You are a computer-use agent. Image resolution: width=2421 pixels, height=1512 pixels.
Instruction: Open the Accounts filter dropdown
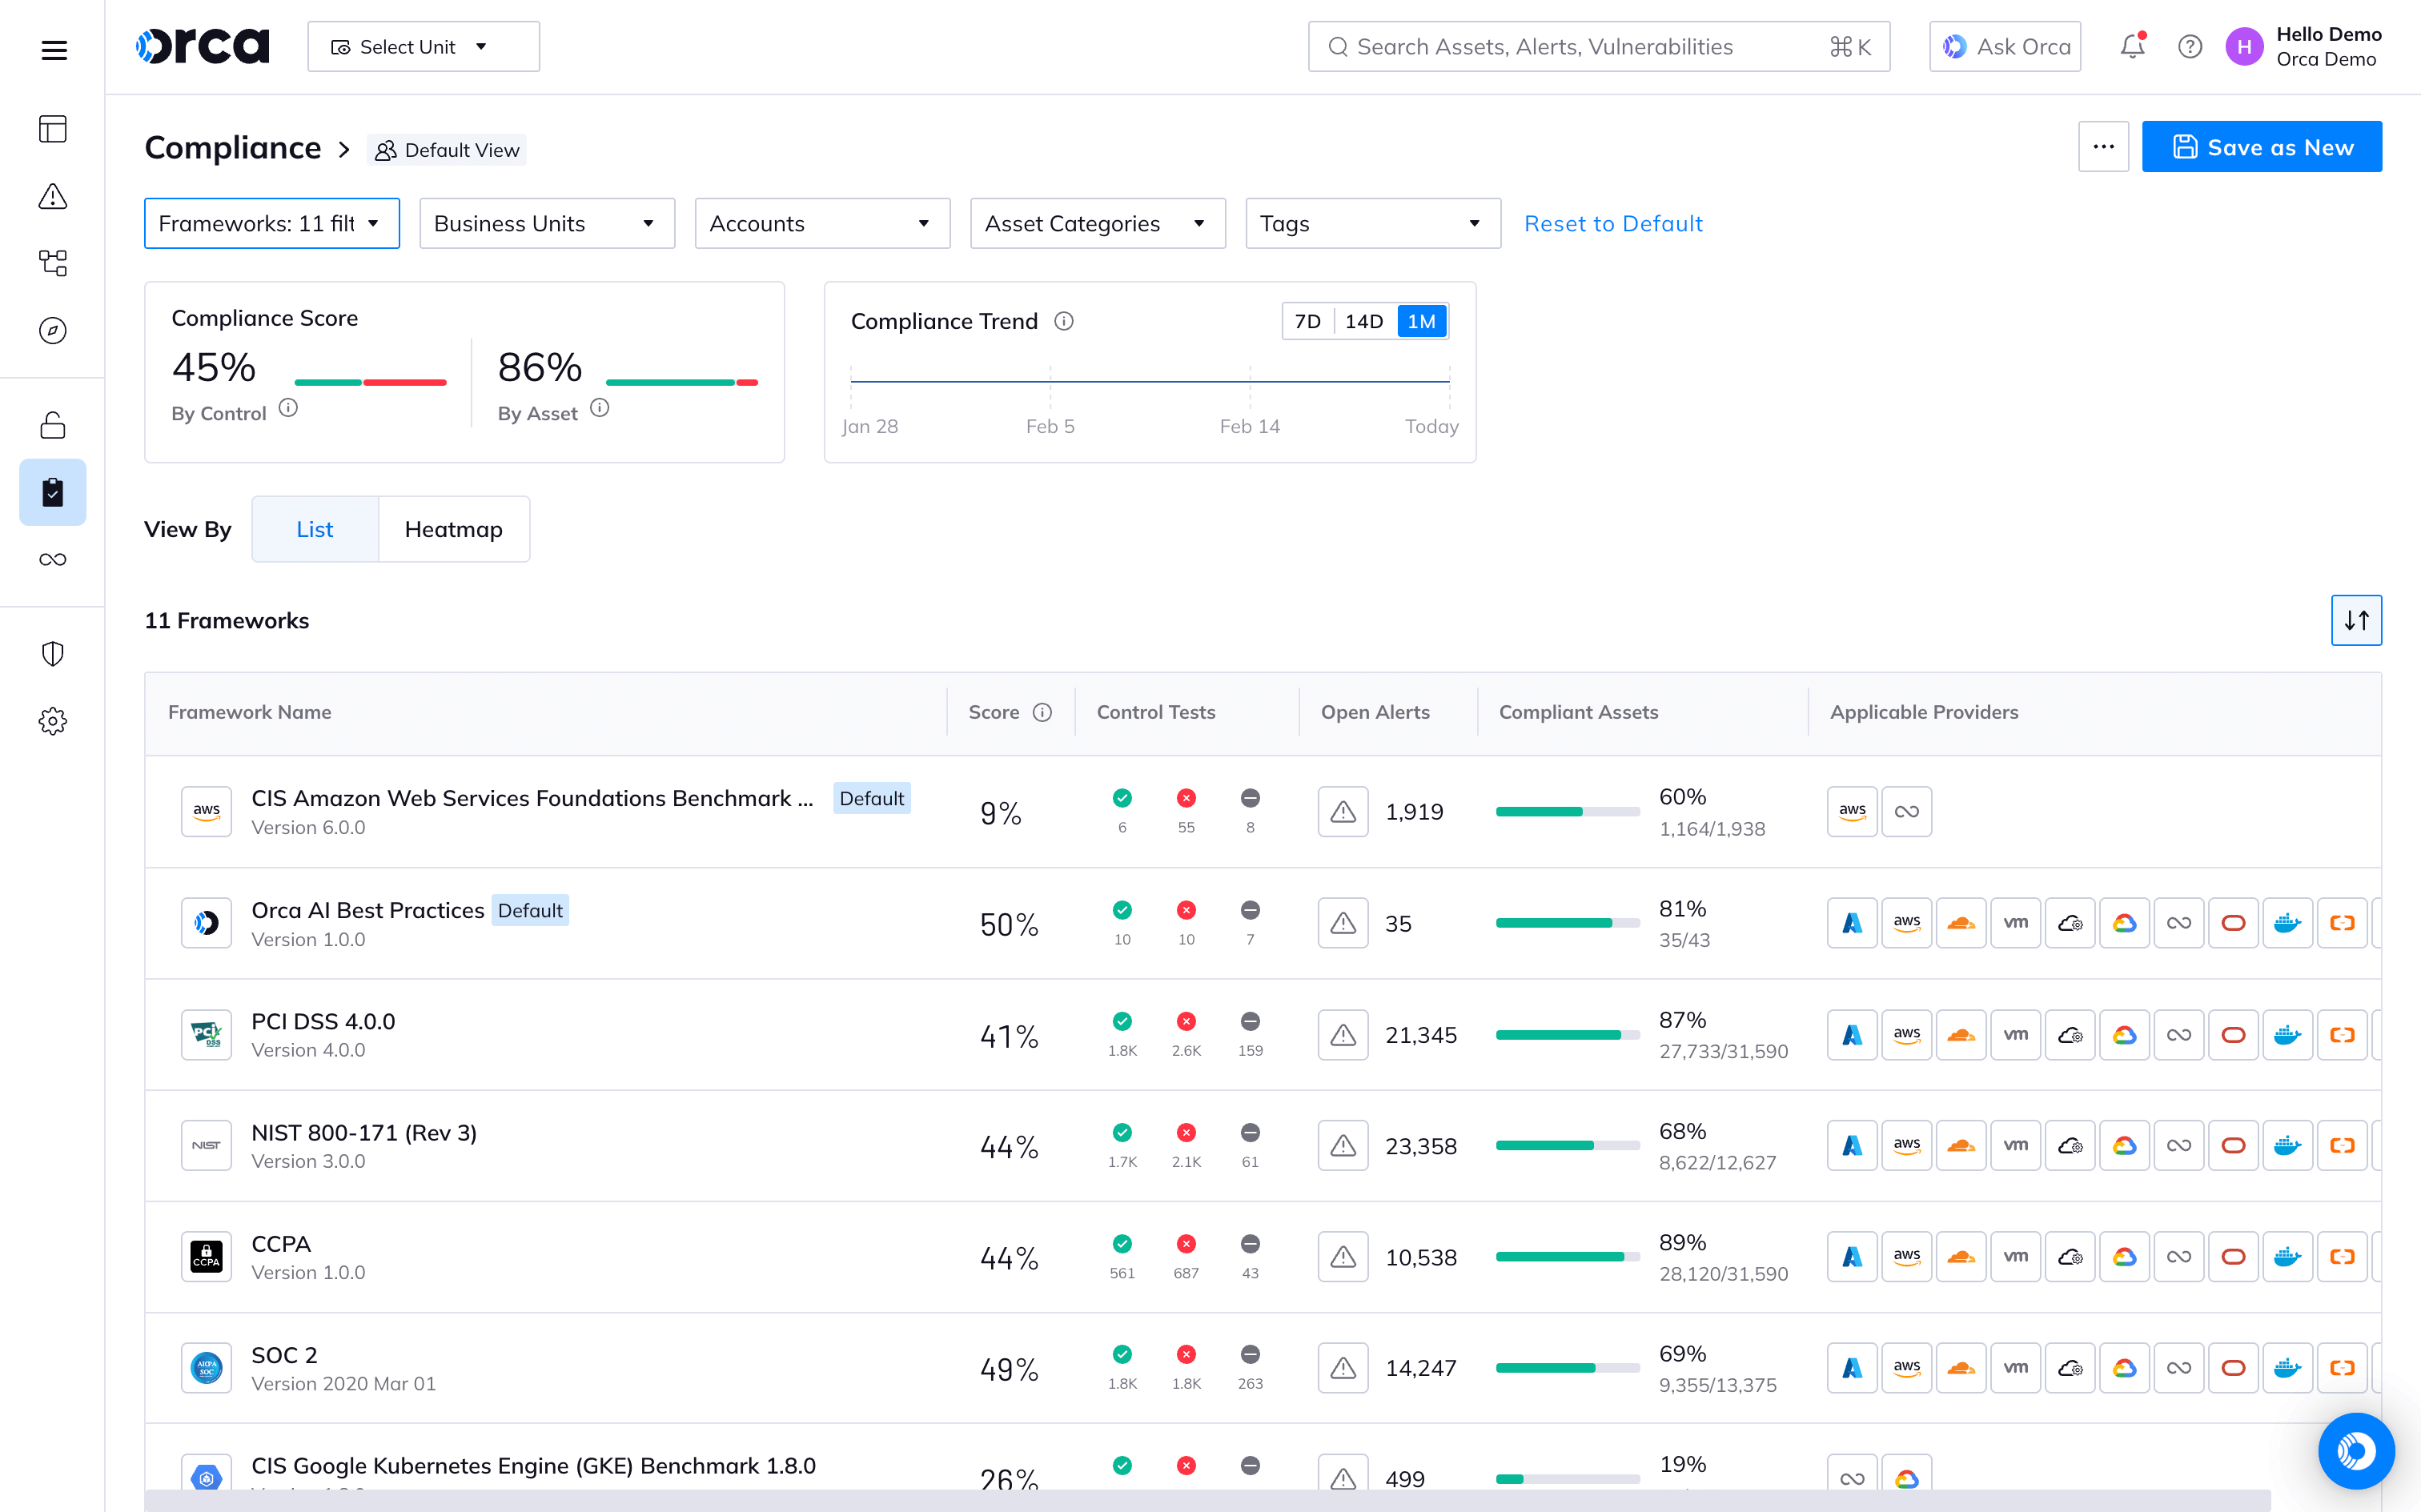(822, 223)
